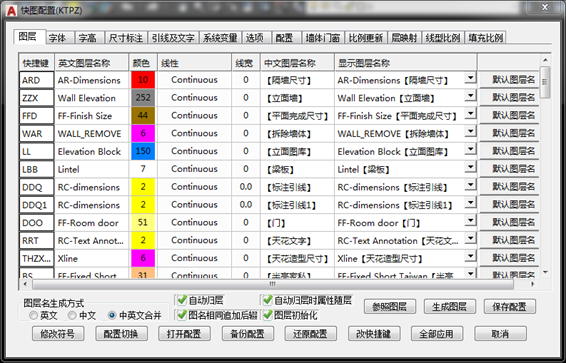Click the 全部应用 button
The image size is (566, 363).
coord(437,334)
